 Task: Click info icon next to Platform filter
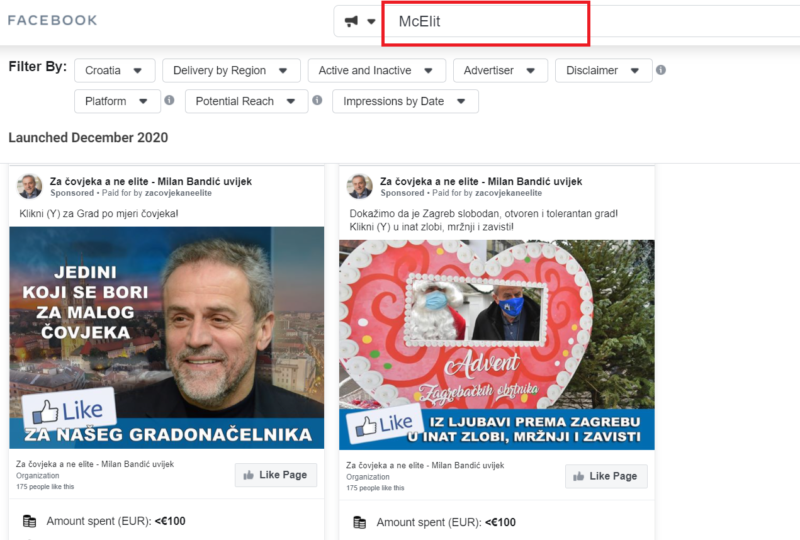169,100
